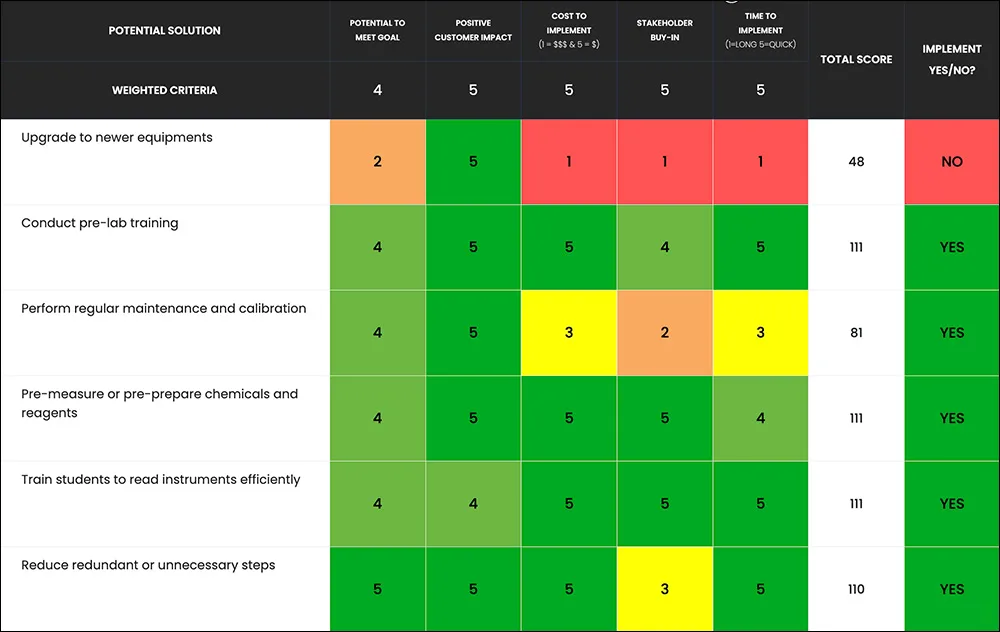
Task: Select Cost to Implement weight value 5
Action: point(569,90)
